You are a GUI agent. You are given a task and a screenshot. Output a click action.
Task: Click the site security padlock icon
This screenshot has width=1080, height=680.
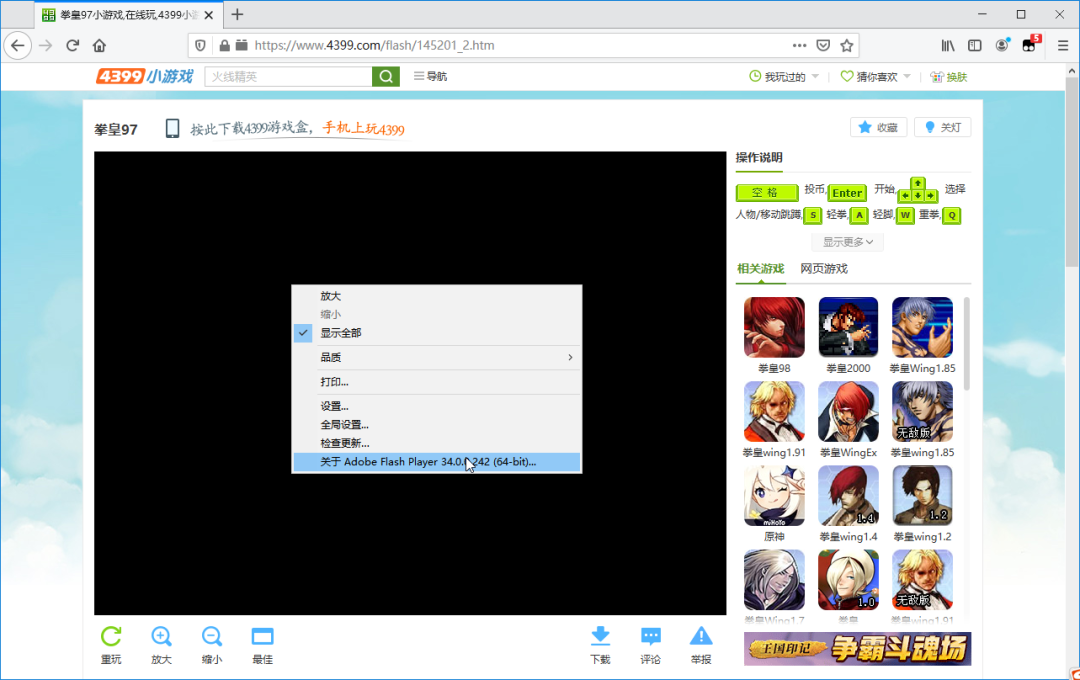[224, 45]
